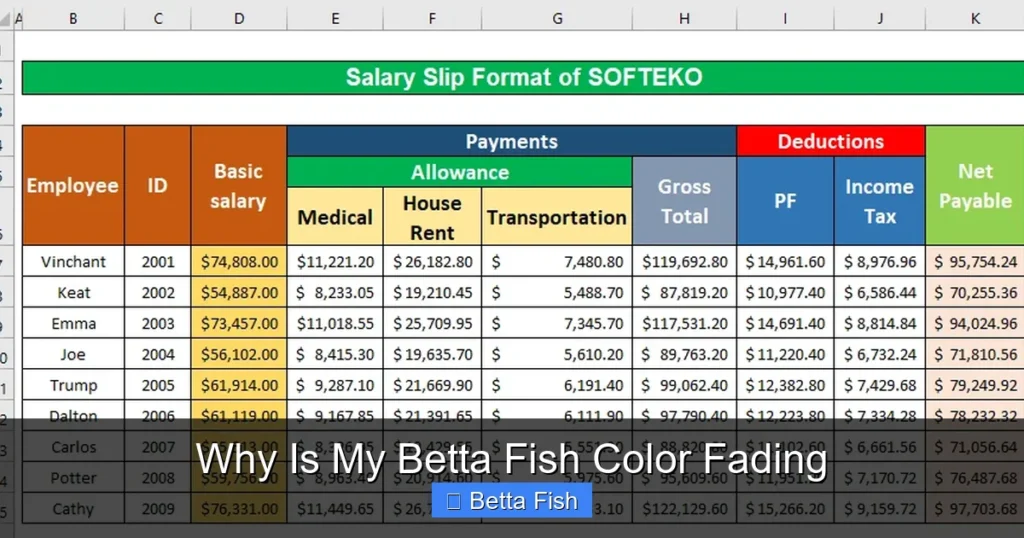The height and width of the screenshot is (538, 1024).
Task: Select medical cell $11,221.20
Action: (x=335, y=261)
